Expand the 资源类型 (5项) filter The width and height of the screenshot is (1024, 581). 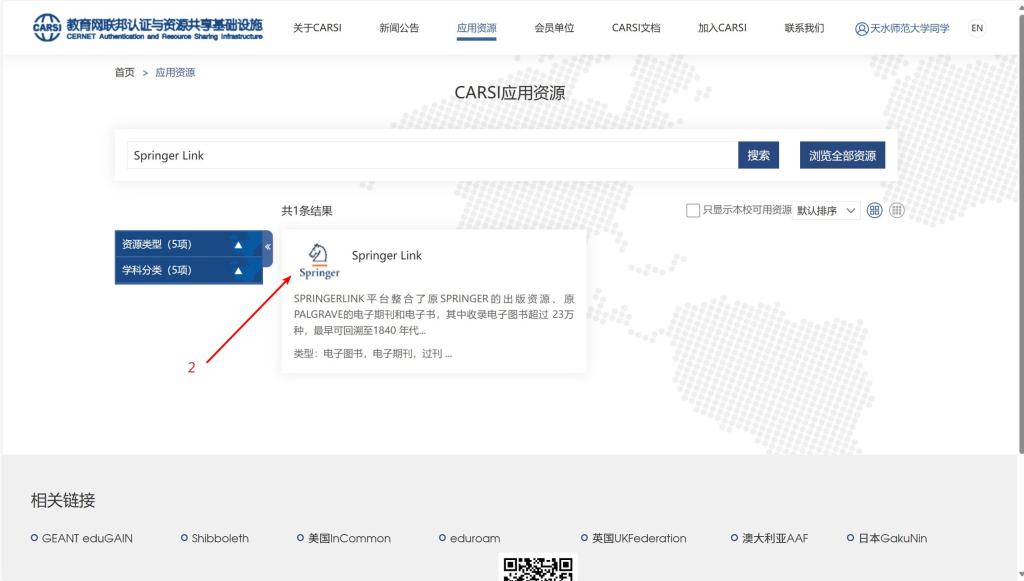coord(238,245)
